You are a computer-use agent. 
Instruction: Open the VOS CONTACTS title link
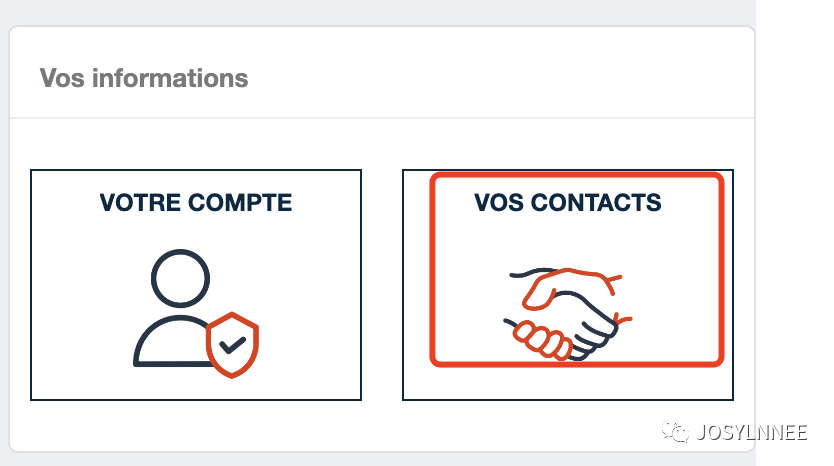click(x=567, y=203)
